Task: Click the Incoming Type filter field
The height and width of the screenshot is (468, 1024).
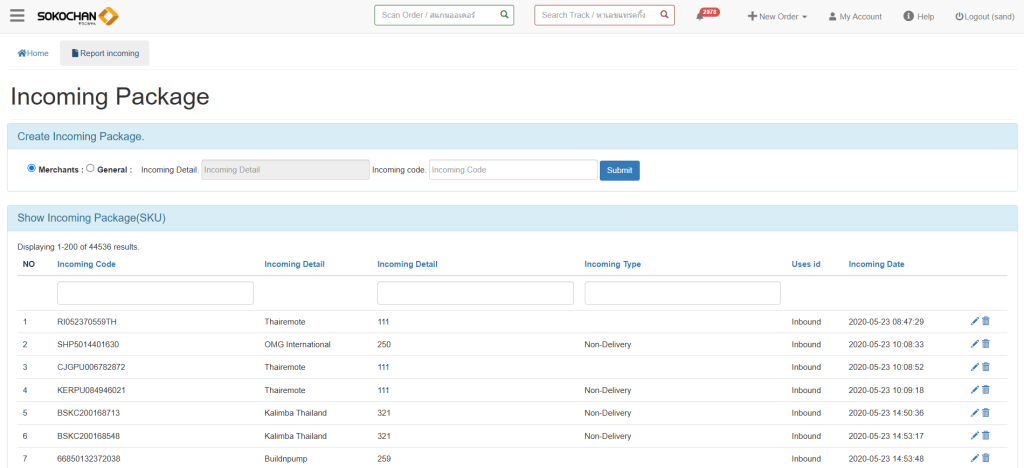Action: pos(682,293)
